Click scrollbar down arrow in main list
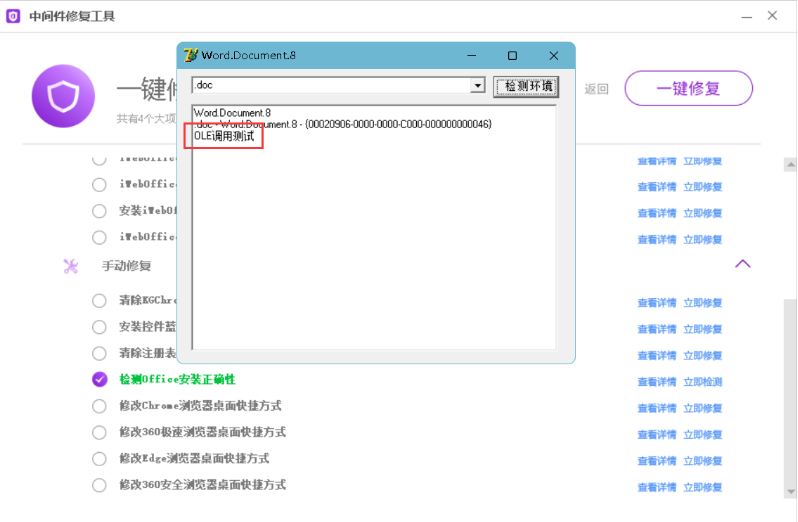The height and width of the screenshot is (522, 798). pyautogui.click(x=790, y=492)
